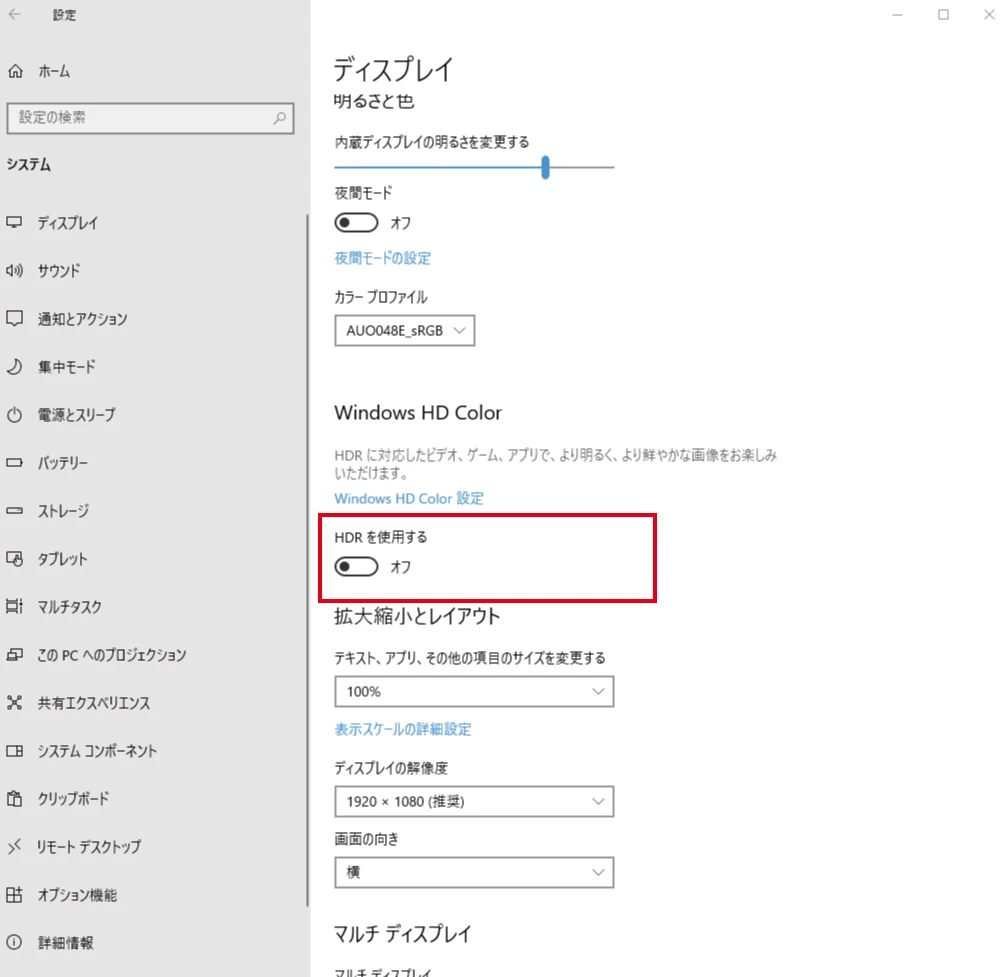1006x977 pixels.
Task: Open the Windows HD Color 設定 link
Action: 409,498
